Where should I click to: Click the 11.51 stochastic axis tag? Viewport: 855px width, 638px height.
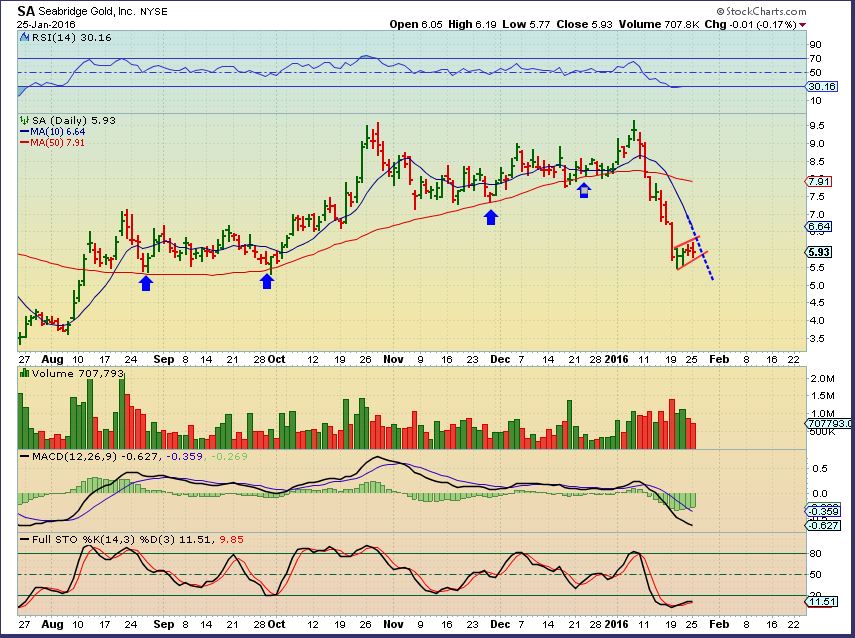pos(821,601)
